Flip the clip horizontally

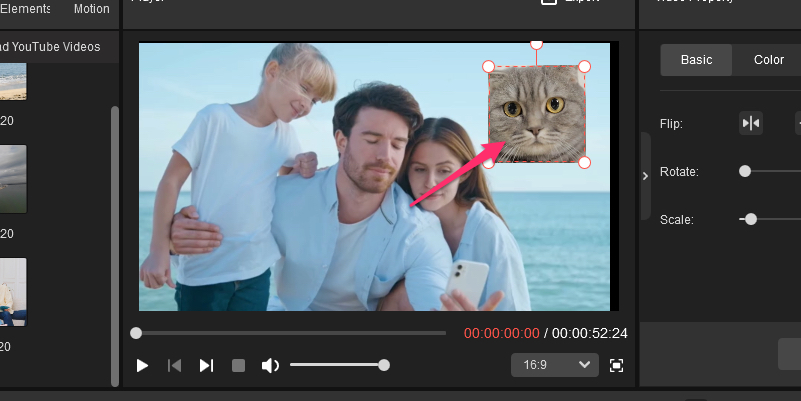click(750, 123)
